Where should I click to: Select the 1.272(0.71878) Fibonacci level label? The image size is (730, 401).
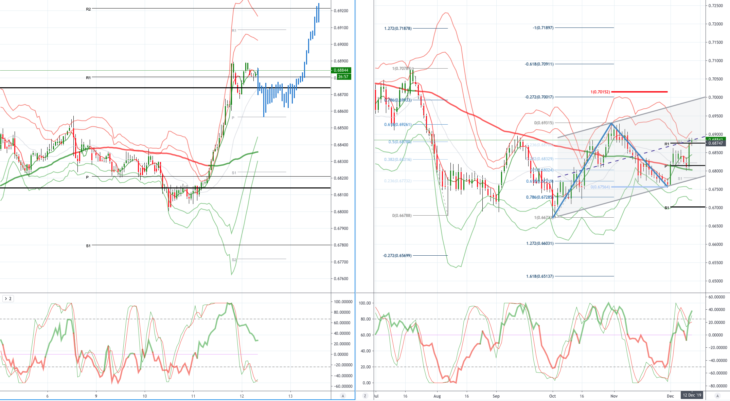tap(398, 28)
